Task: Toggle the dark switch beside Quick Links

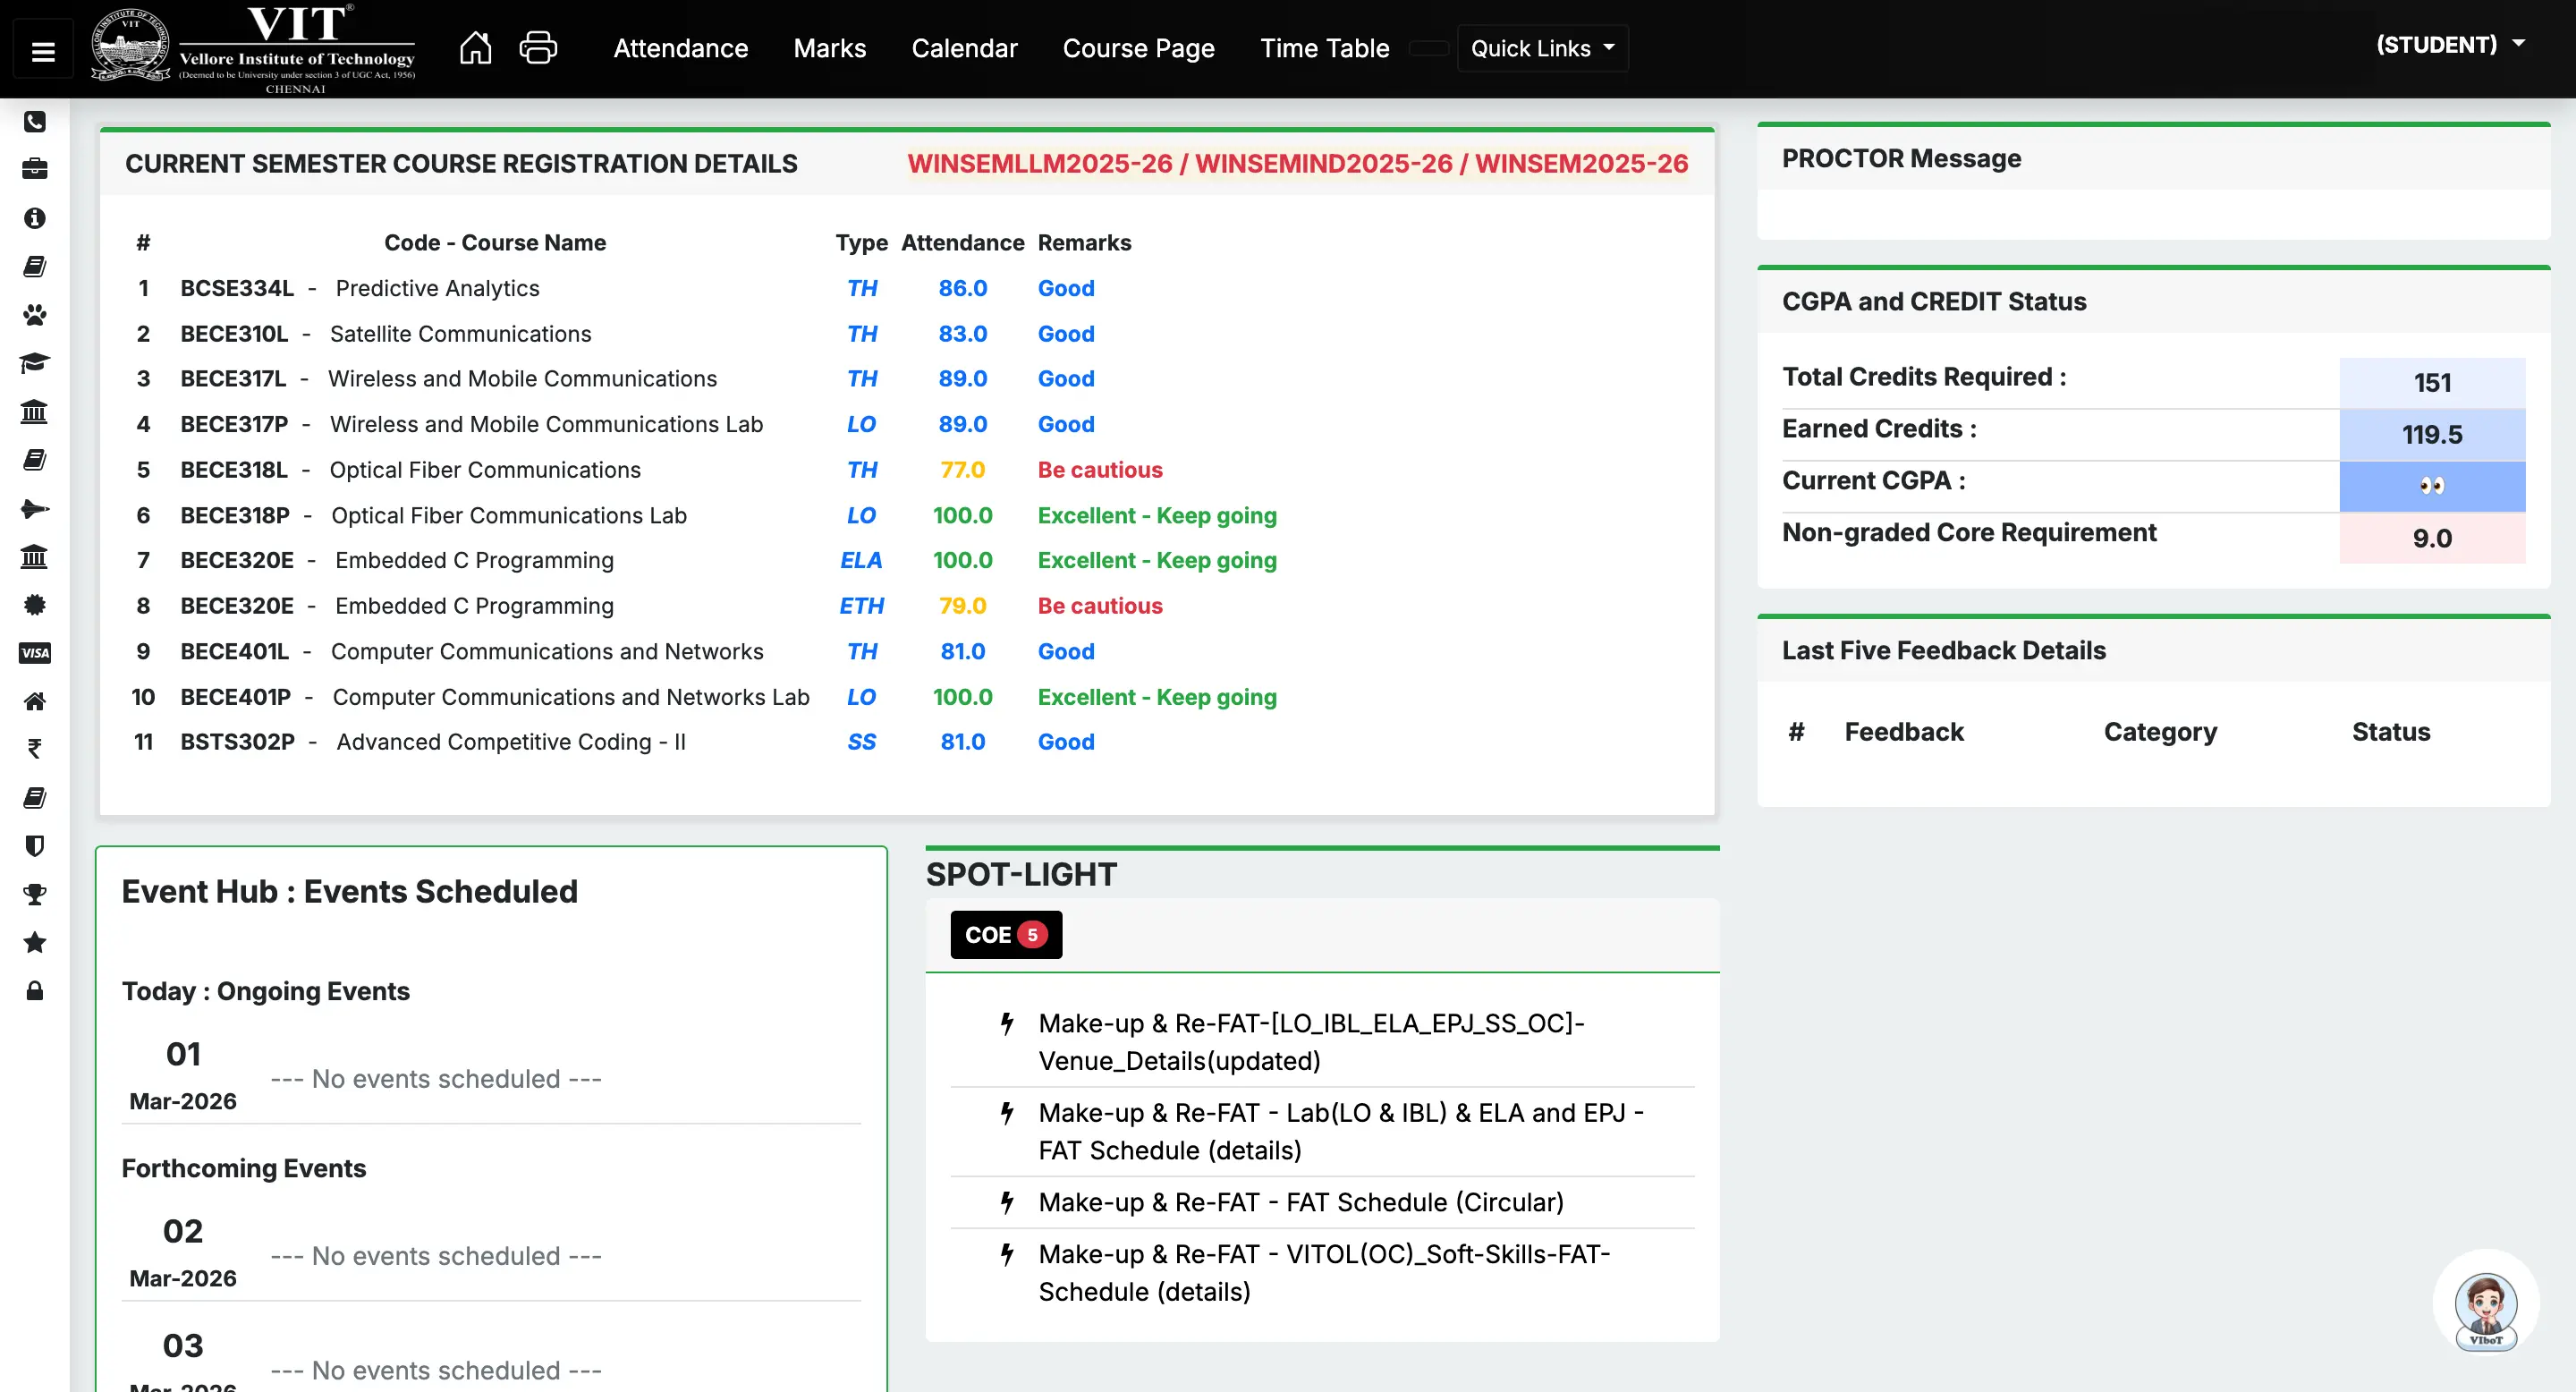Action: pos(1428,48)
